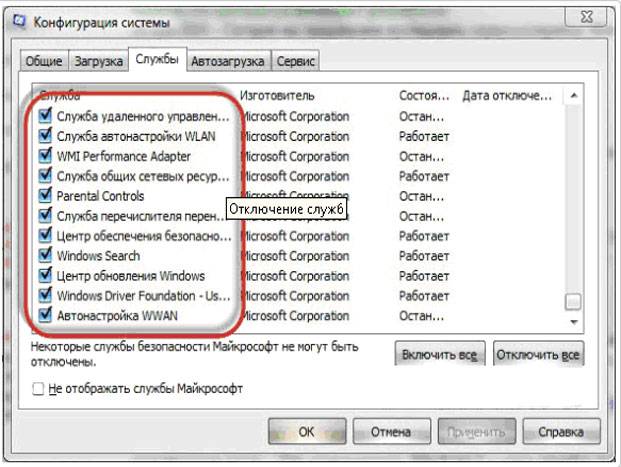Viewport: 621px width, 467px height.
Task: Sort services by the Изготовитель column header
Action: (277, 96)
